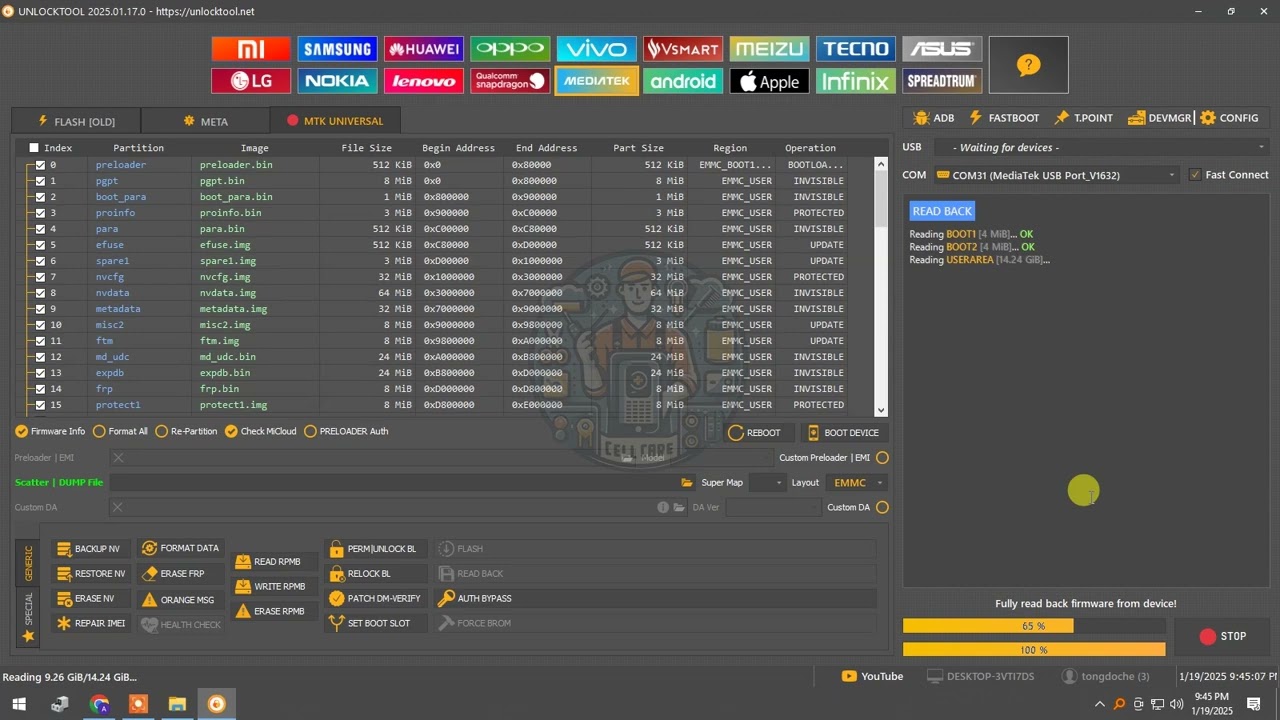This screenshot has height=720, width=1280.
Task: Open the SPECIAL side tab
Action: pyautogui.click(x=28, y=615)
